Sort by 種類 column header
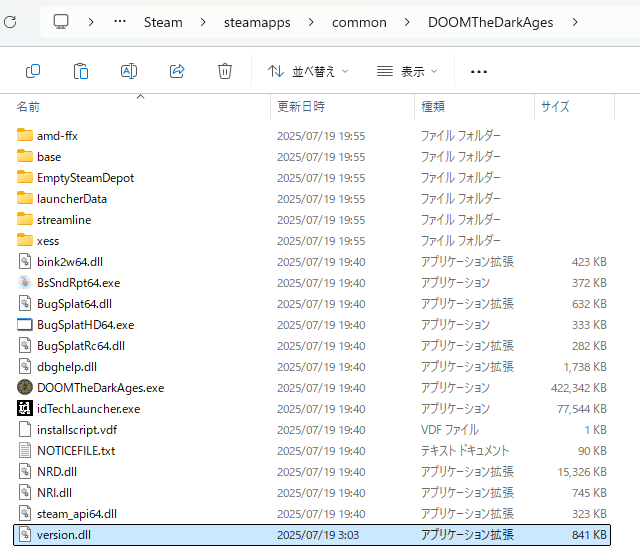The width and height of the screenshot is (640, 553). coord(433,107)
